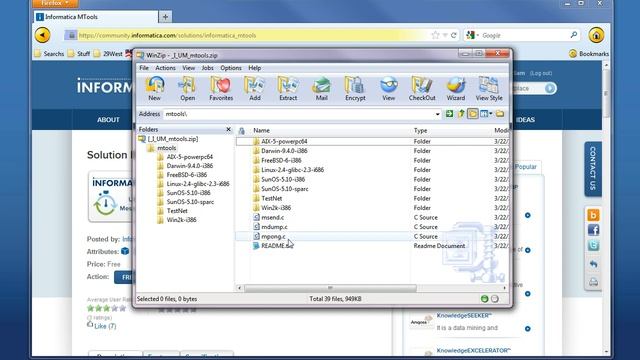Click the lock icon column header
Screen dimensions: 640x360
click(x=242, y=131)
